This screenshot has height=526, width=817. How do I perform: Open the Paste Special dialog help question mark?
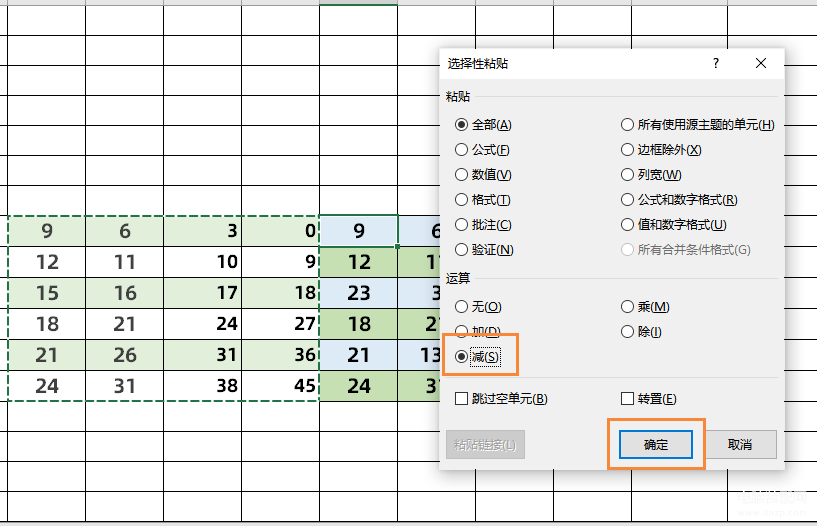[716, 64]
